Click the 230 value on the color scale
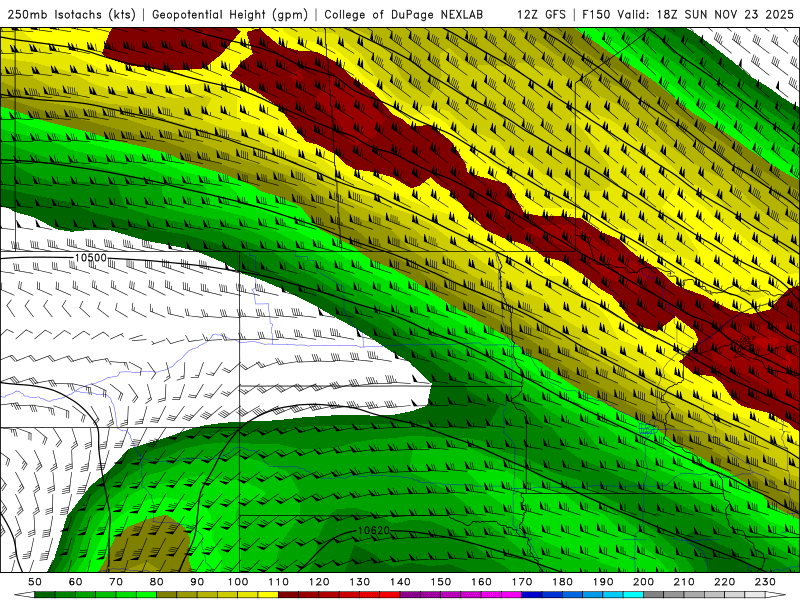Screen dimensions: 800x600 765,582
